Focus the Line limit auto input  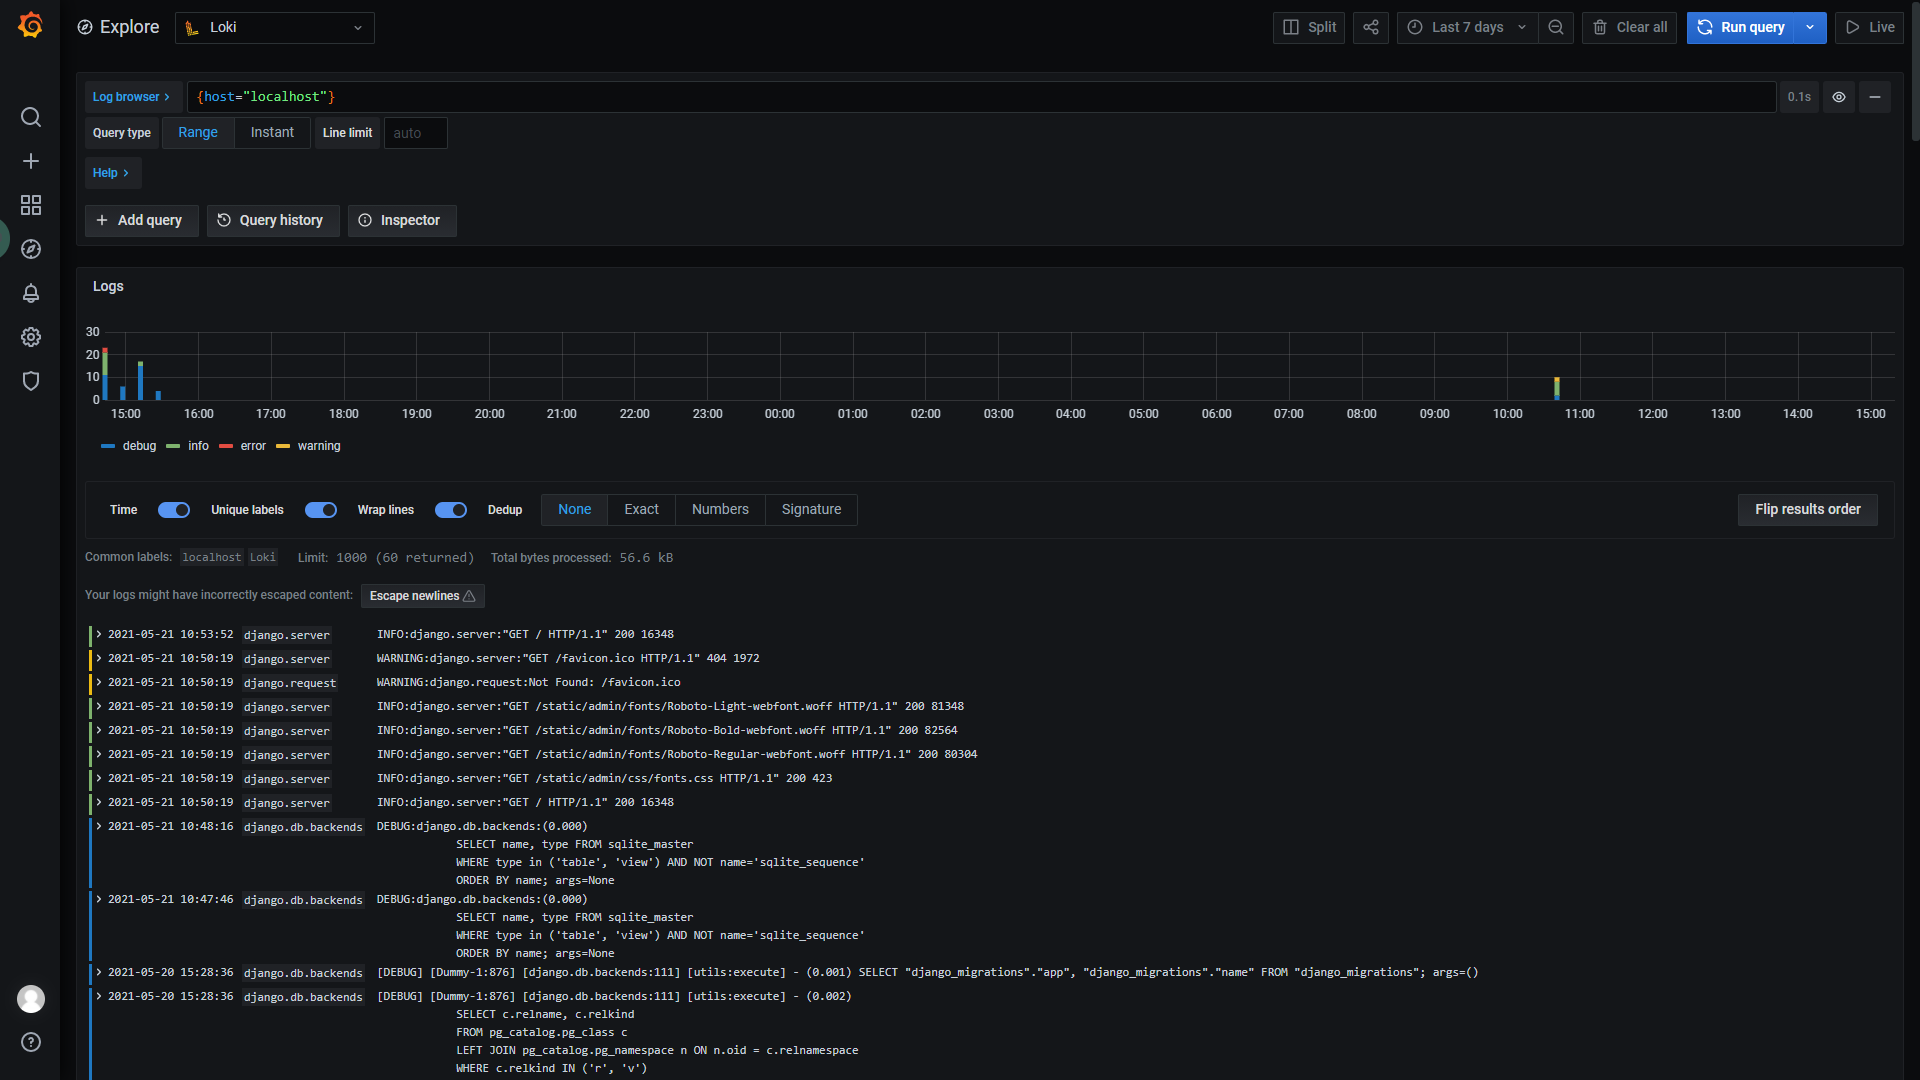coord(416,133)
